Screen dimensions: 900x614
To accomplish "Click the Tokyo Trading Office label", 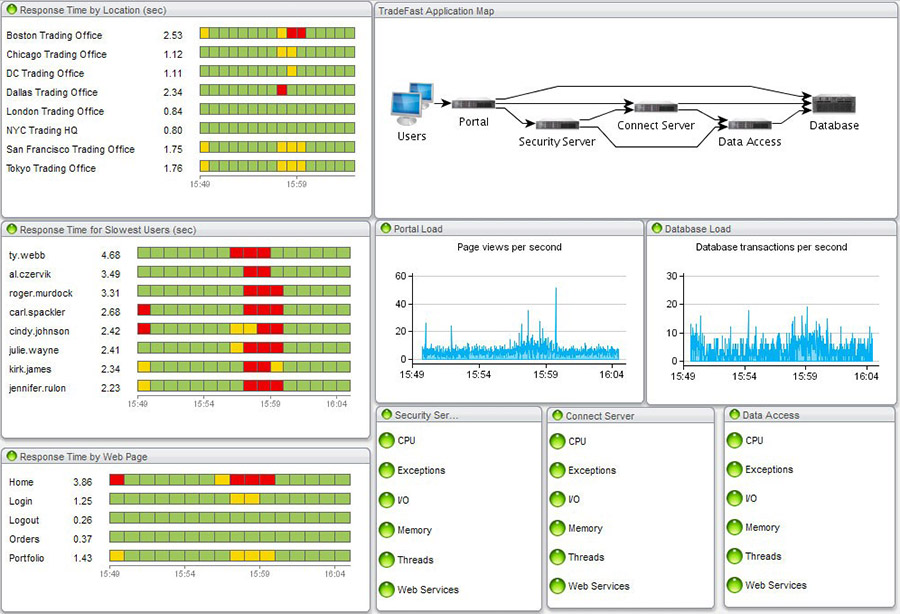I will [x=51, y=168].
